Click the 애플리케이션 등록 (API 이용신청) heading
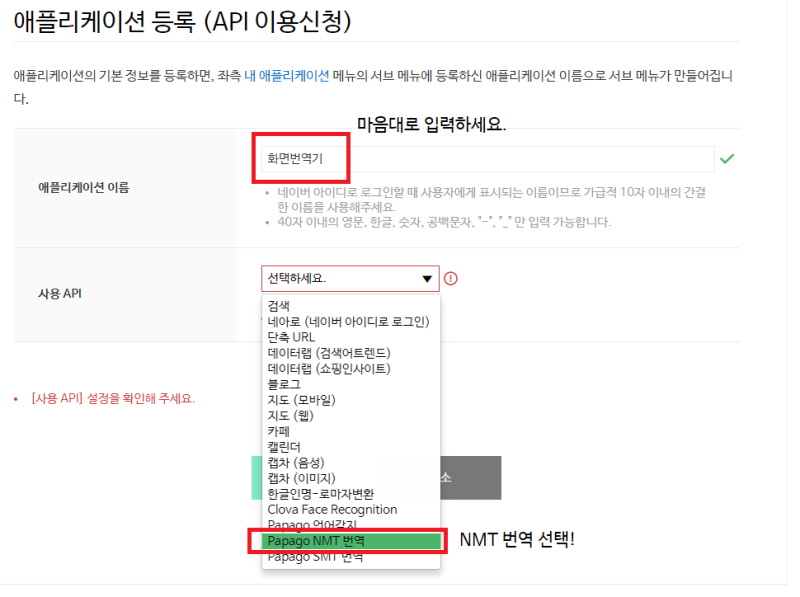Image resolution: width=800 pixels, height=597 pixels. tap(183, 22)
